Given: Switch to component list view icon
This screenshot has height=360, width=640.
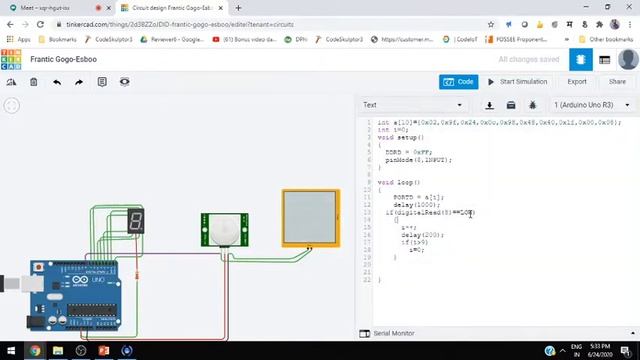Looking at the screenshot, I should pyautogui.click(x=604, y=60).
